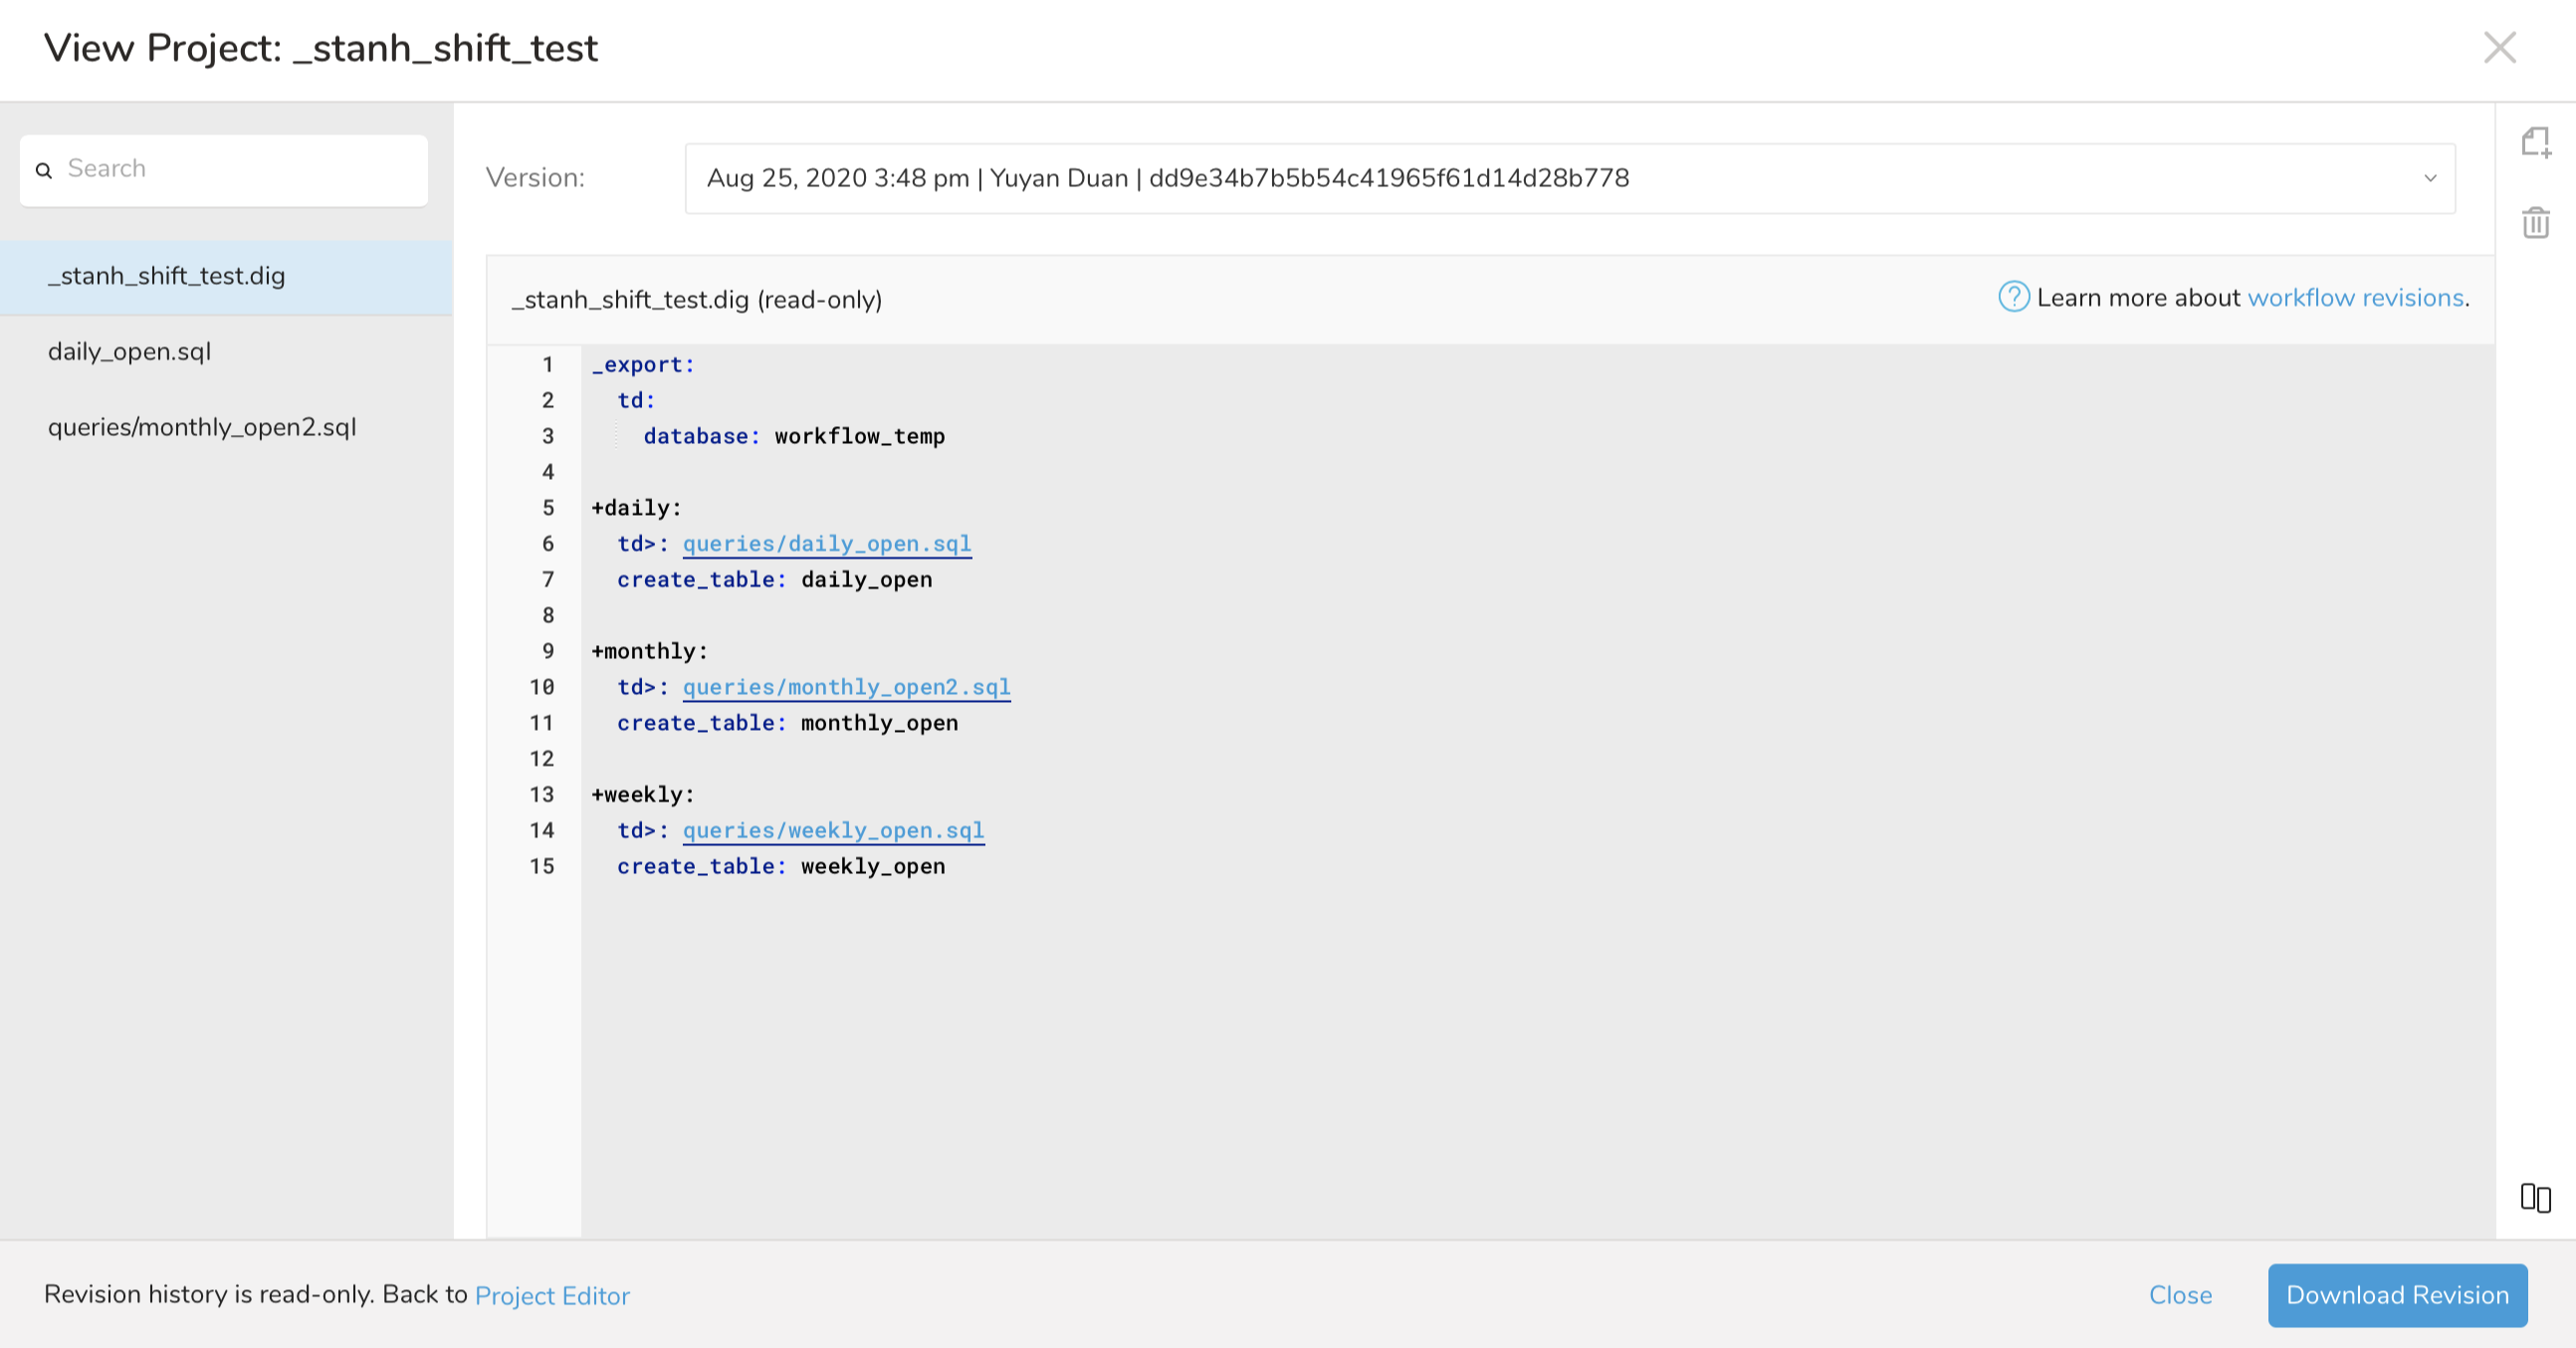This screenshot has height=1348, width=2576.
Task: Click the Version dropdown chevron arrow
Action: [2430, 178]
